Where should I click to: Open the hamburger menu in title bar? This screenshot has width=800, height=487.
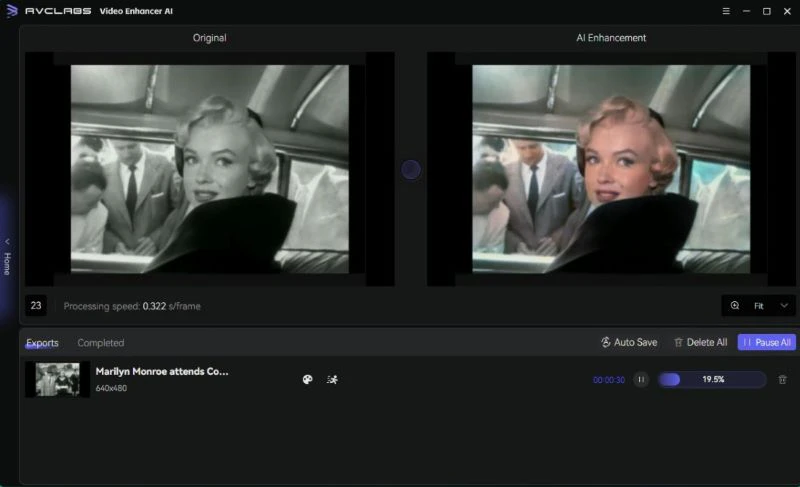(726, 11)
